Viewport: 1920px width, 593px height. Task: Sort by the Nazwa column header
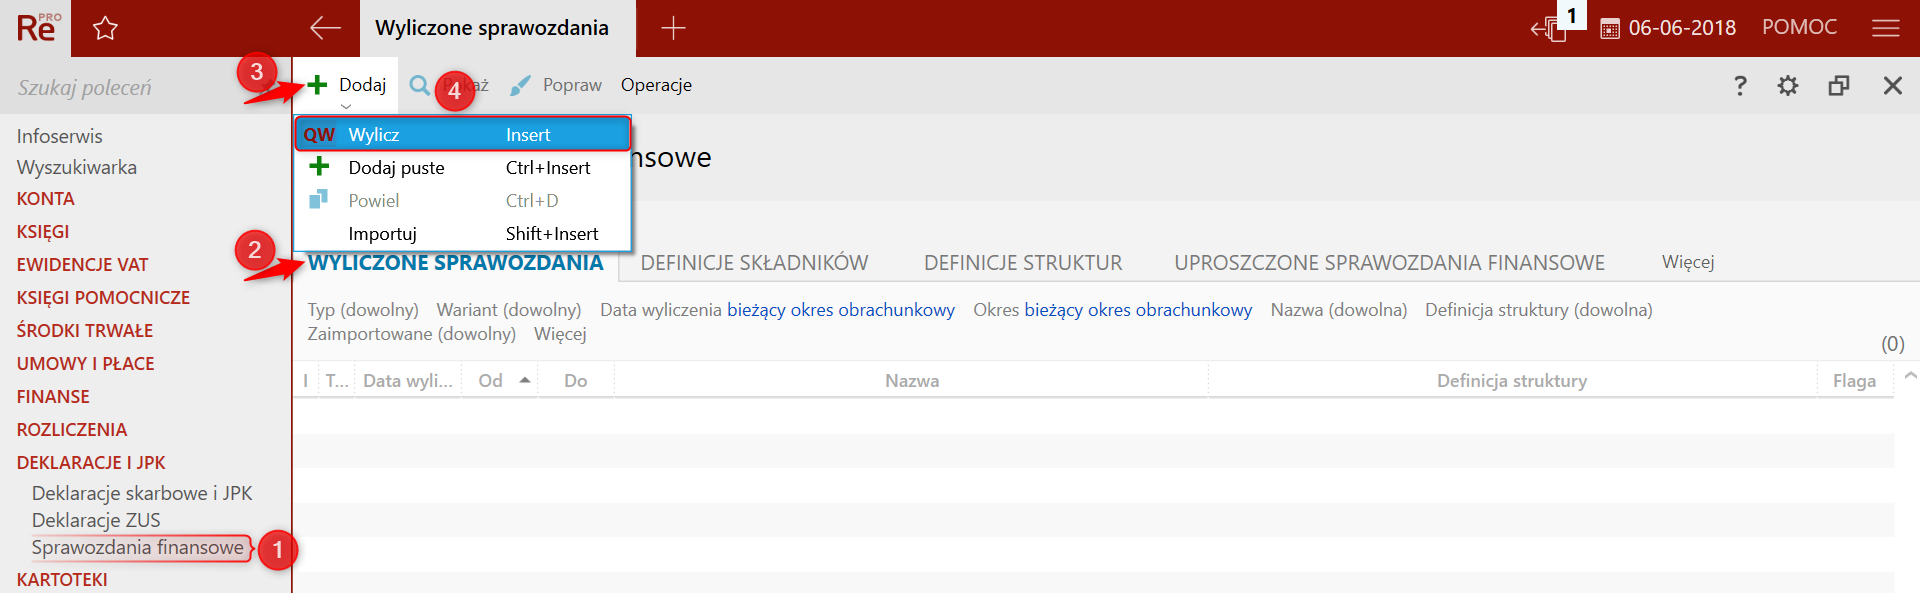912,381
